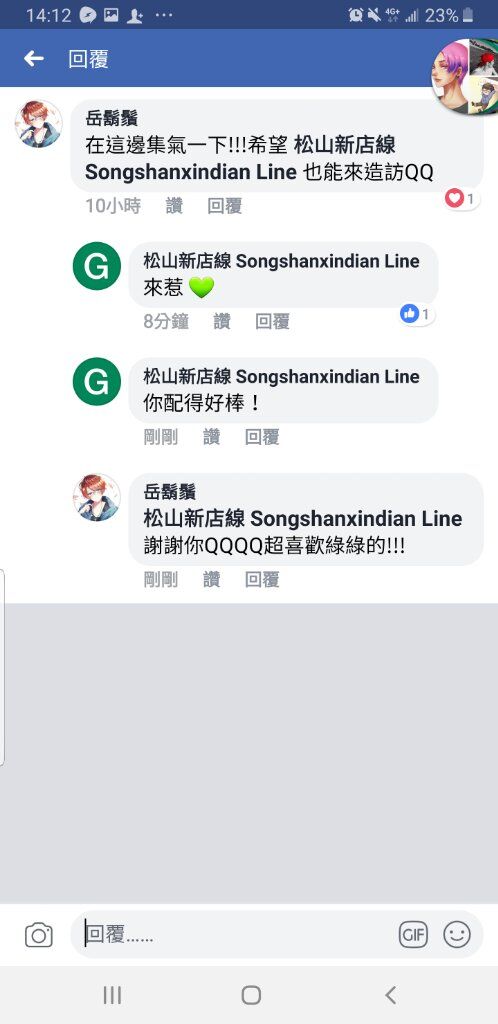Screen dimensions: 498x1024
Task: Open tagged 松山新店線 link in last comment
Action: pyautogui.click(x=303, y=519)
